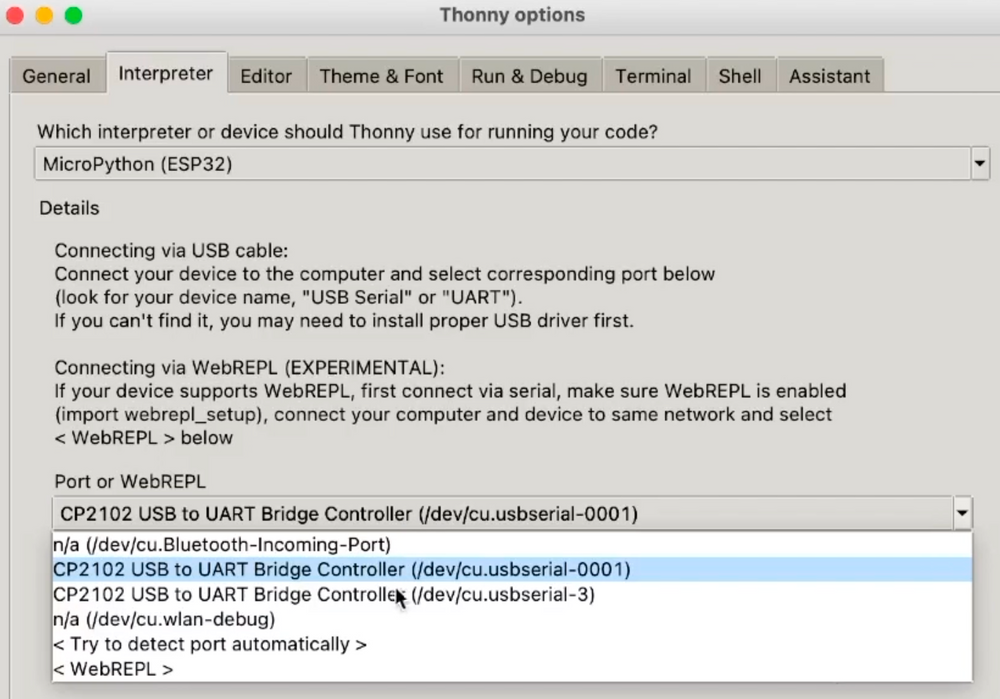This screenshot has width=1000, height=699.
Task: Switch to the General tab
Action: point(56,75)
